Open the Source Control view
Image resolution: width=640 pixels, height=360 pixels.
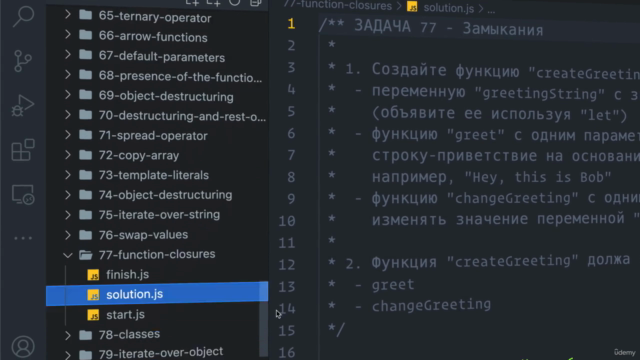click(23, 61)
